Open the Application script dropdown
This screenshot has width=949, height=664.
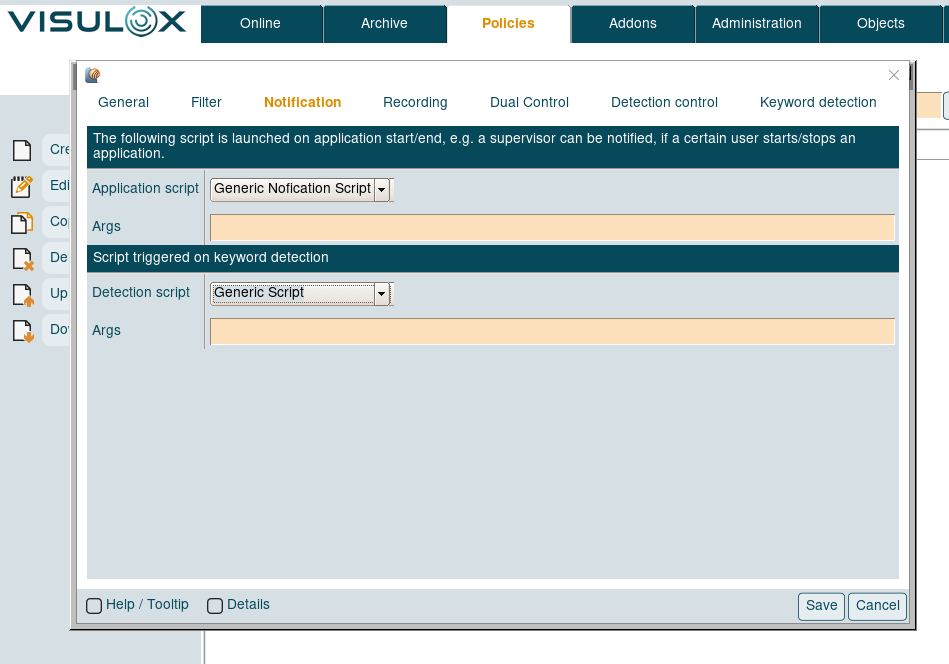tap(381, 189)
